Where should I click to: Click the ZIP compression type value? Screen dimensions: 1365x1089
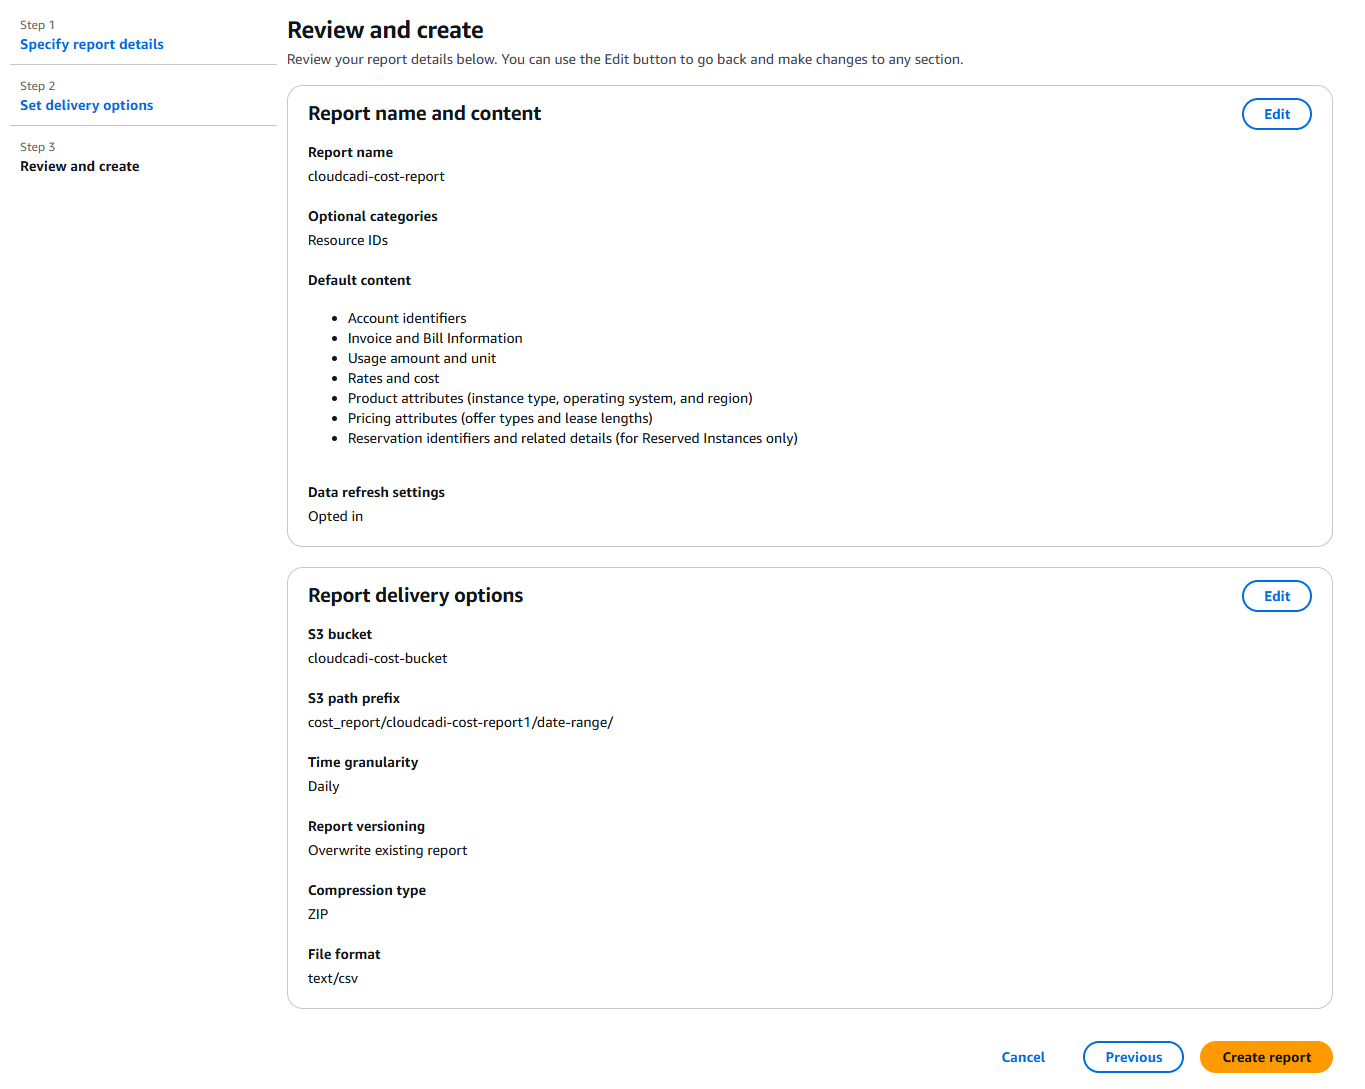(x=318, y=914)
